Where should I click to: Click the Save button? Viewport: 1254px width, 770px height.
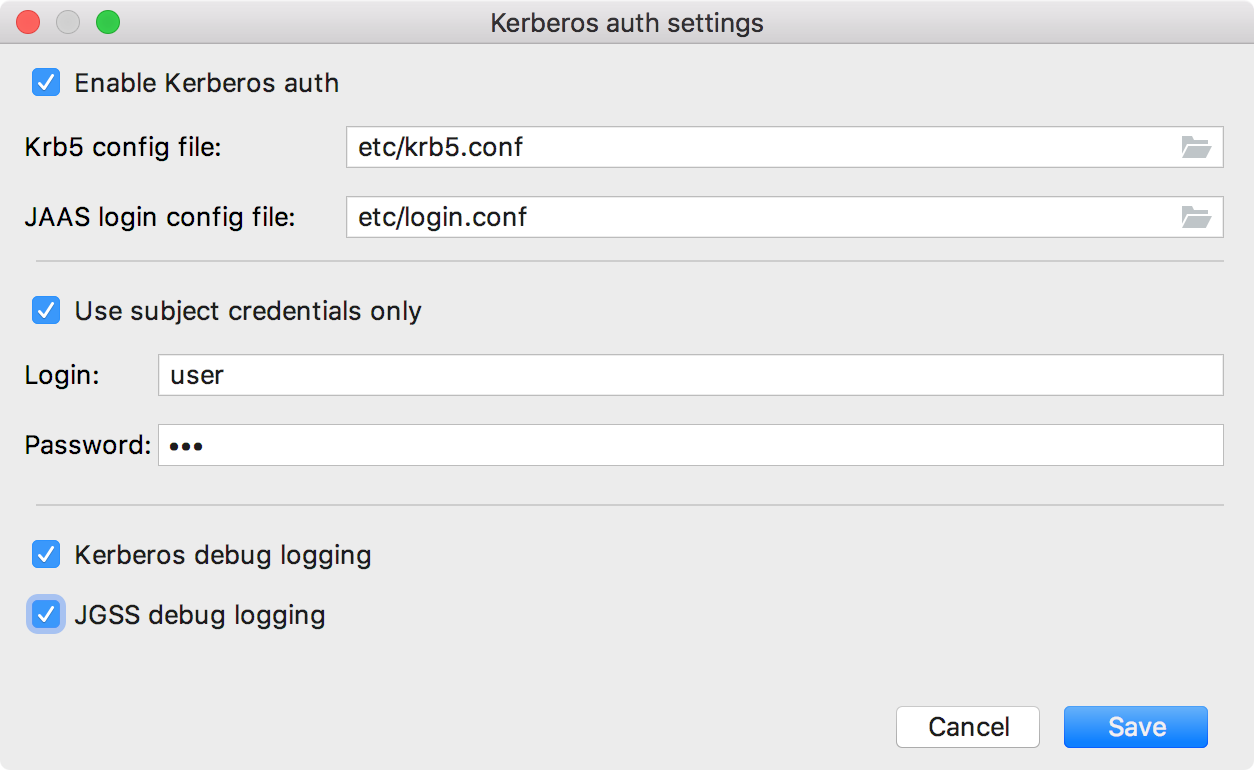pyautogui.click(x=1135, y=727)
